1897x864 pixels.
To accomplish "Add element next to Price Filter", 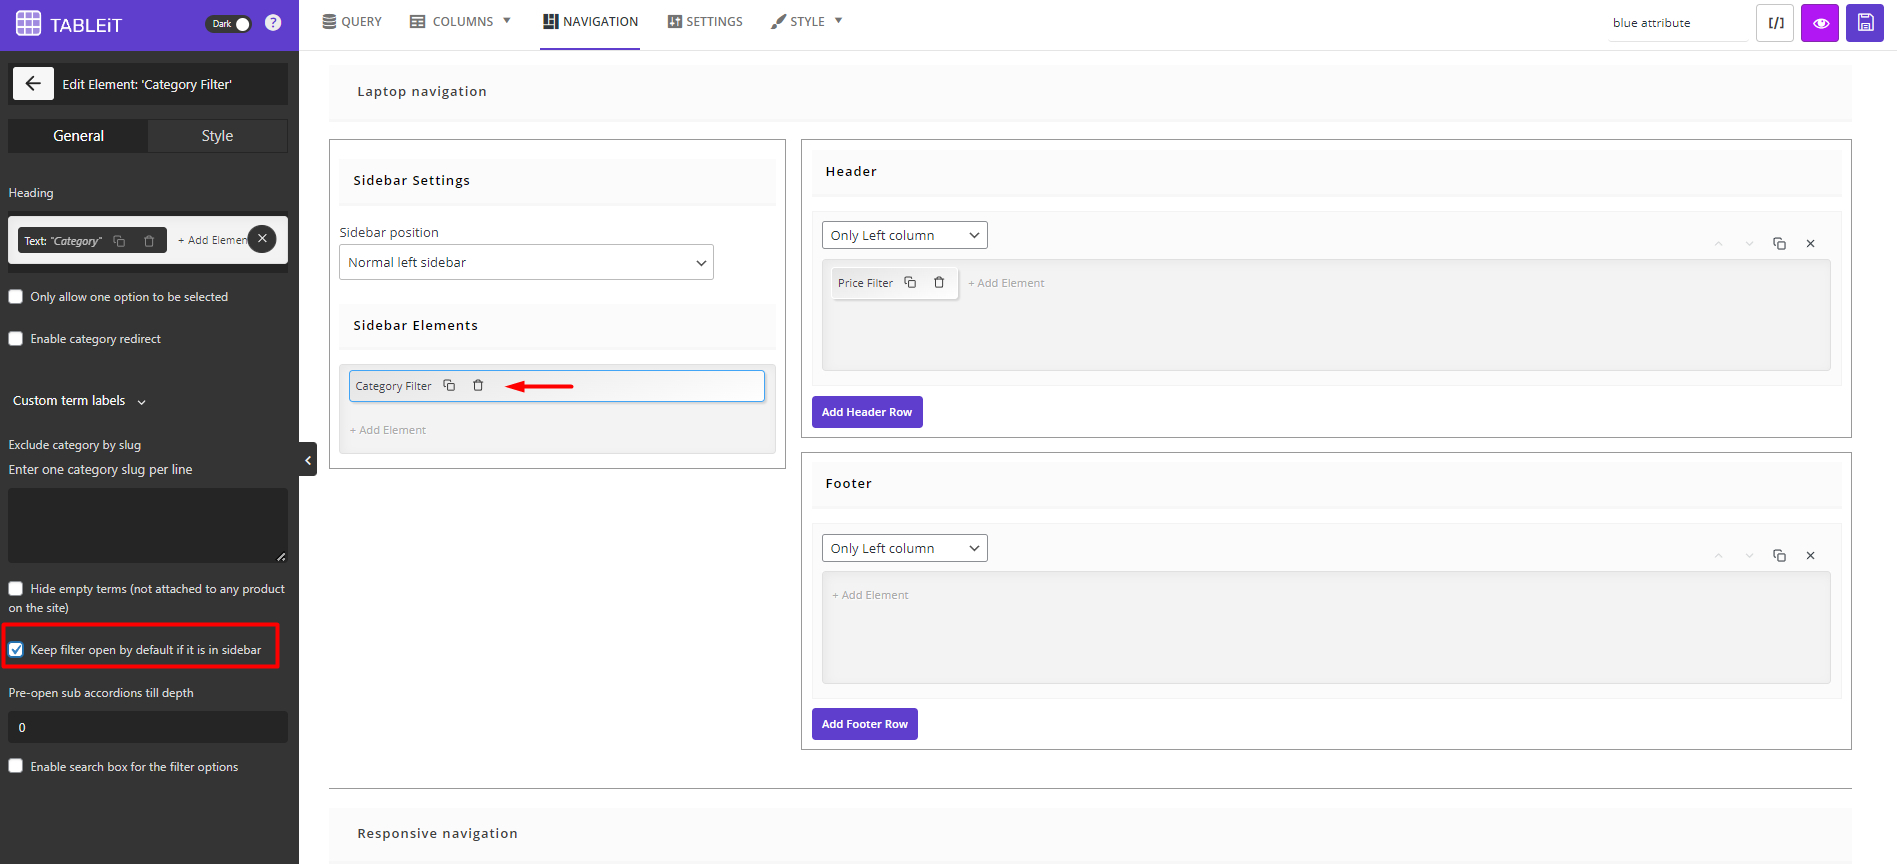I will click(x=1006, y=283).
